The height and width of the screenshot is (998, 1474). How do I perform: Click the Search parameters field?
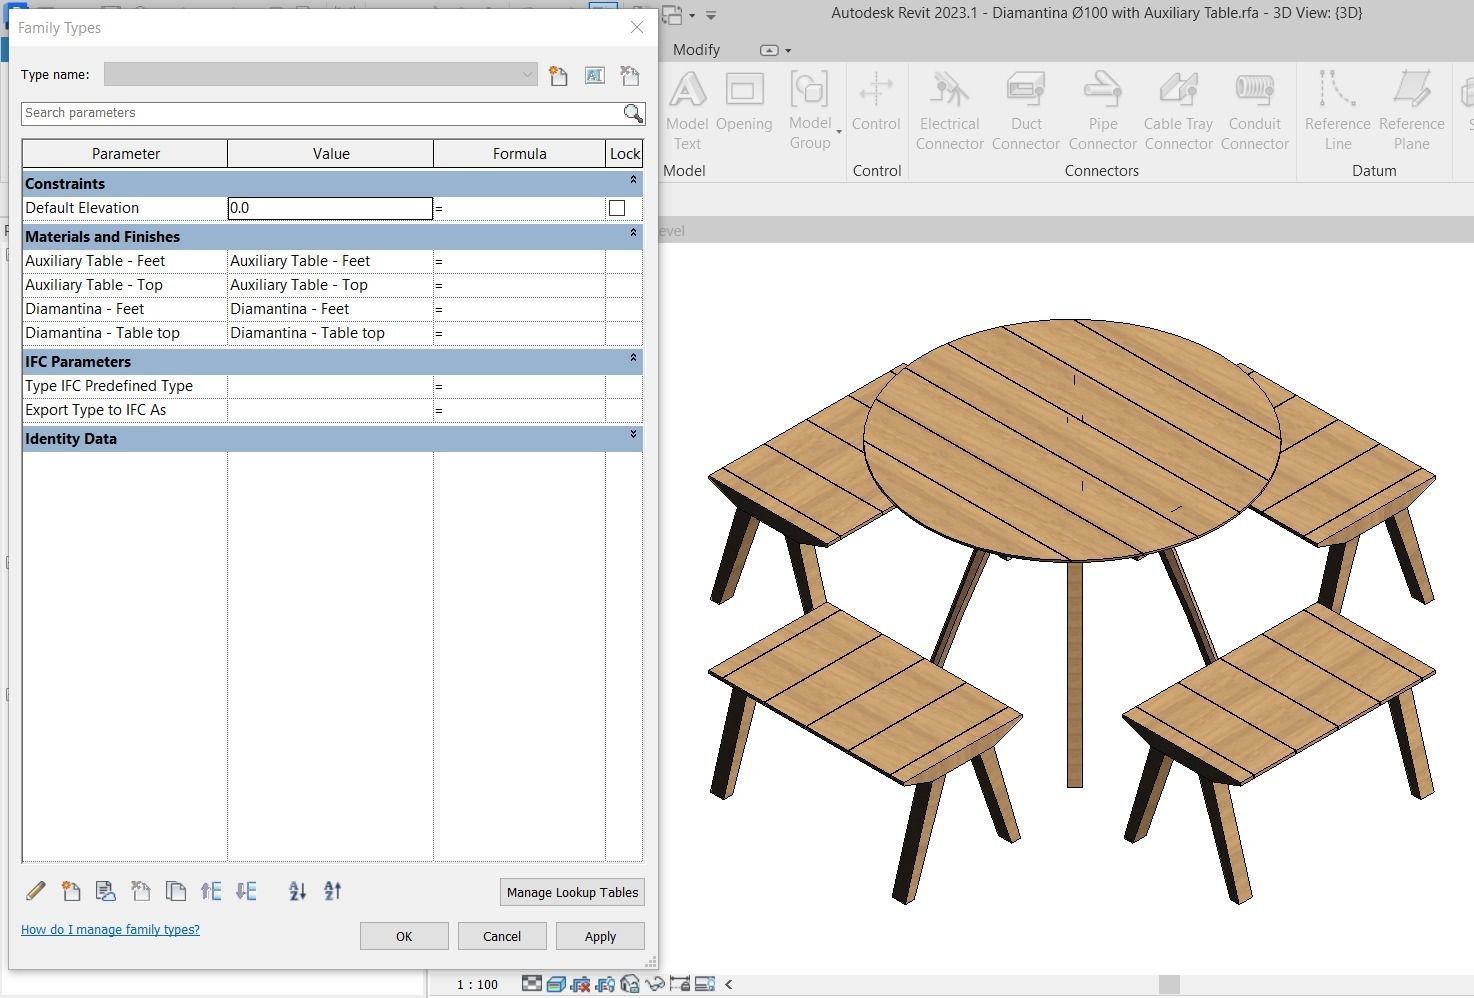pos(322,113)
